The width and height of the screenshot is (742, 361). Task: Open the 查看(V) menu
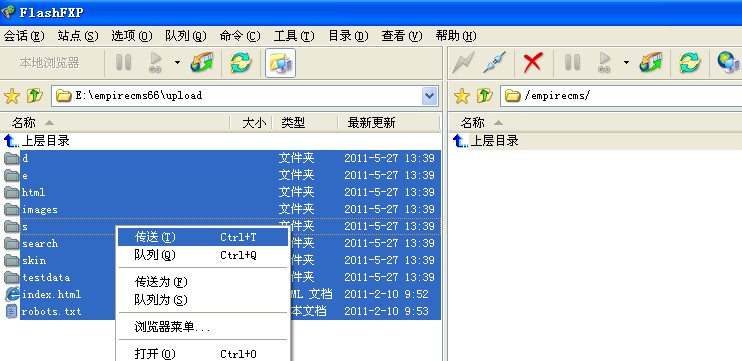pyautogui.click(x=402, y=36)
